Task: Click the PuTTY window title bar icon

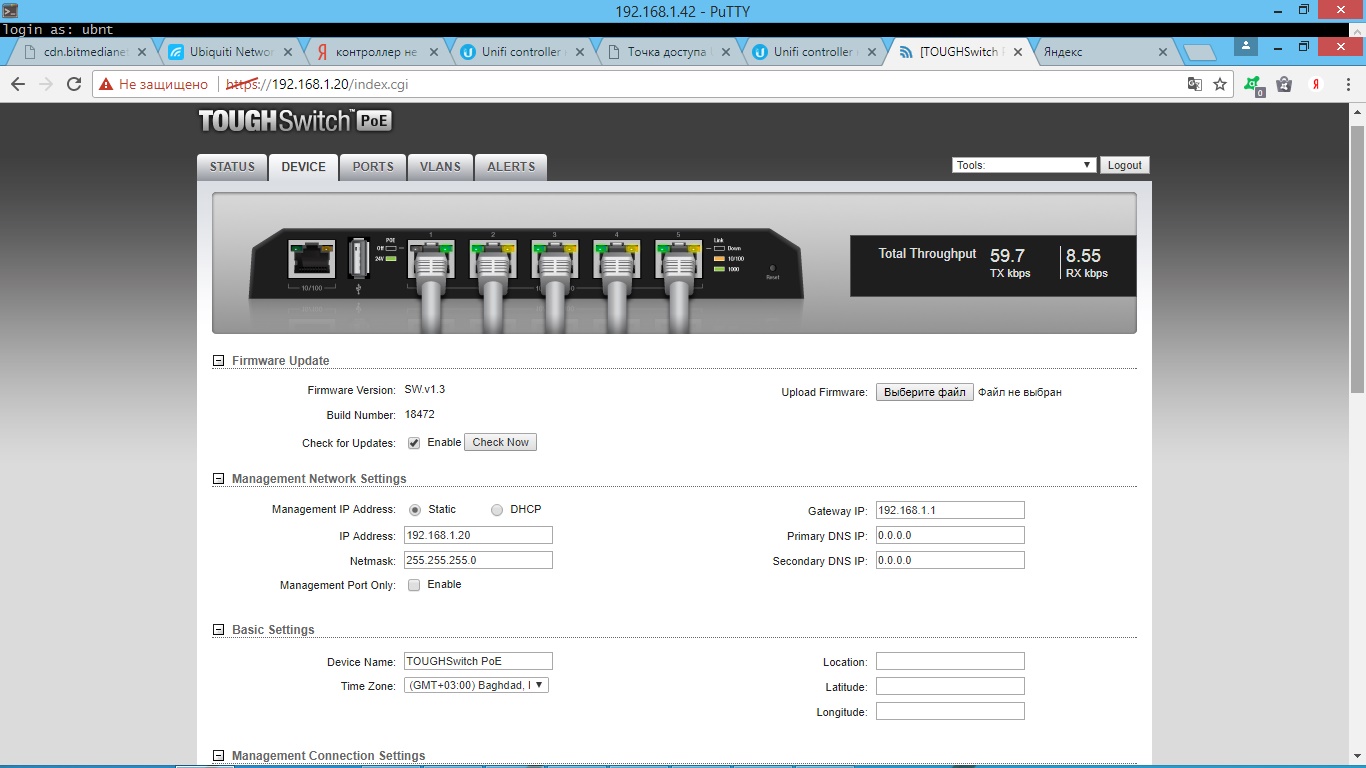Action: coord(10,11)
